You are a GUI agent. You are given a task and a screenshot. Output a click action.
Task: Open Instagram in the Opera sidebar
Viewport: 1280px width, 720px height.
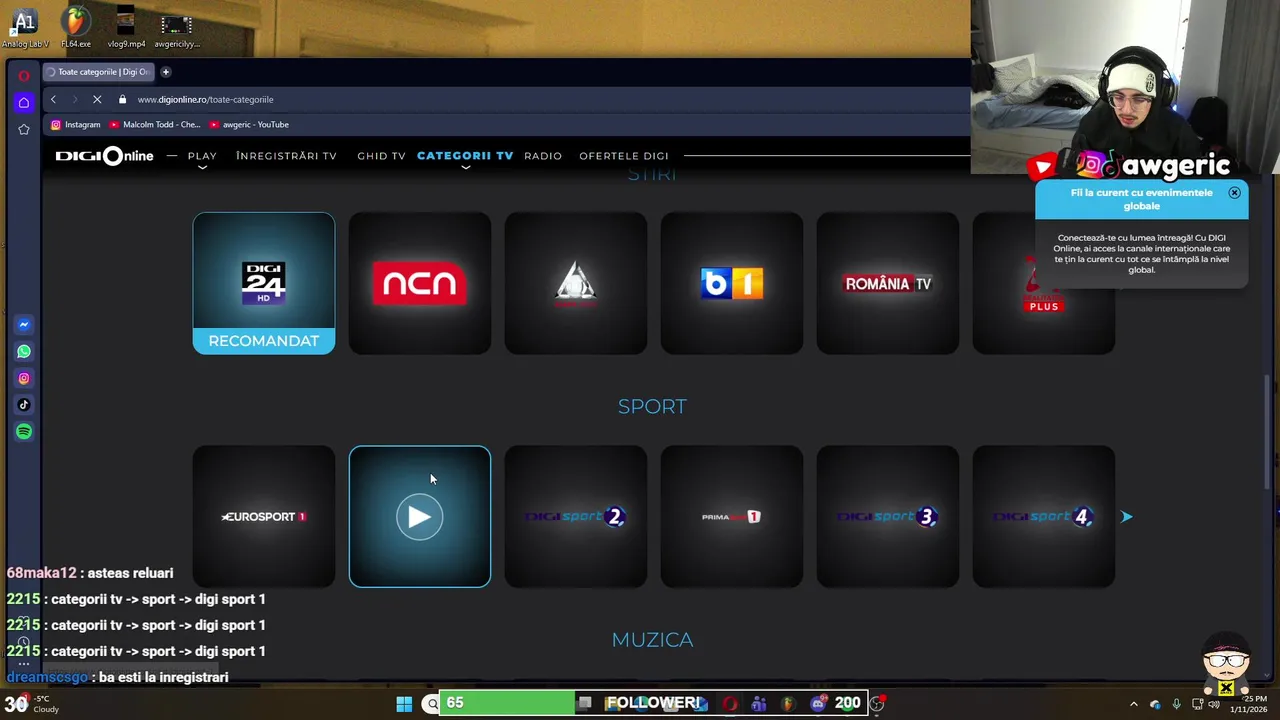(x=24, y=378)
